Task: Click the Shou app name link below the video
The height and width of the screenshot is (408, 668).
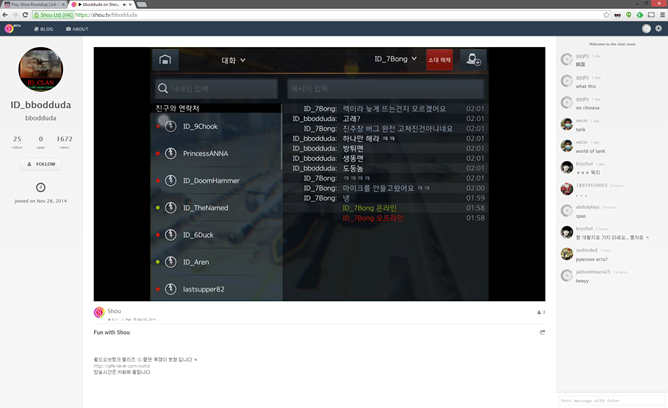Action: pyautogui.click(x=114, y=311)
